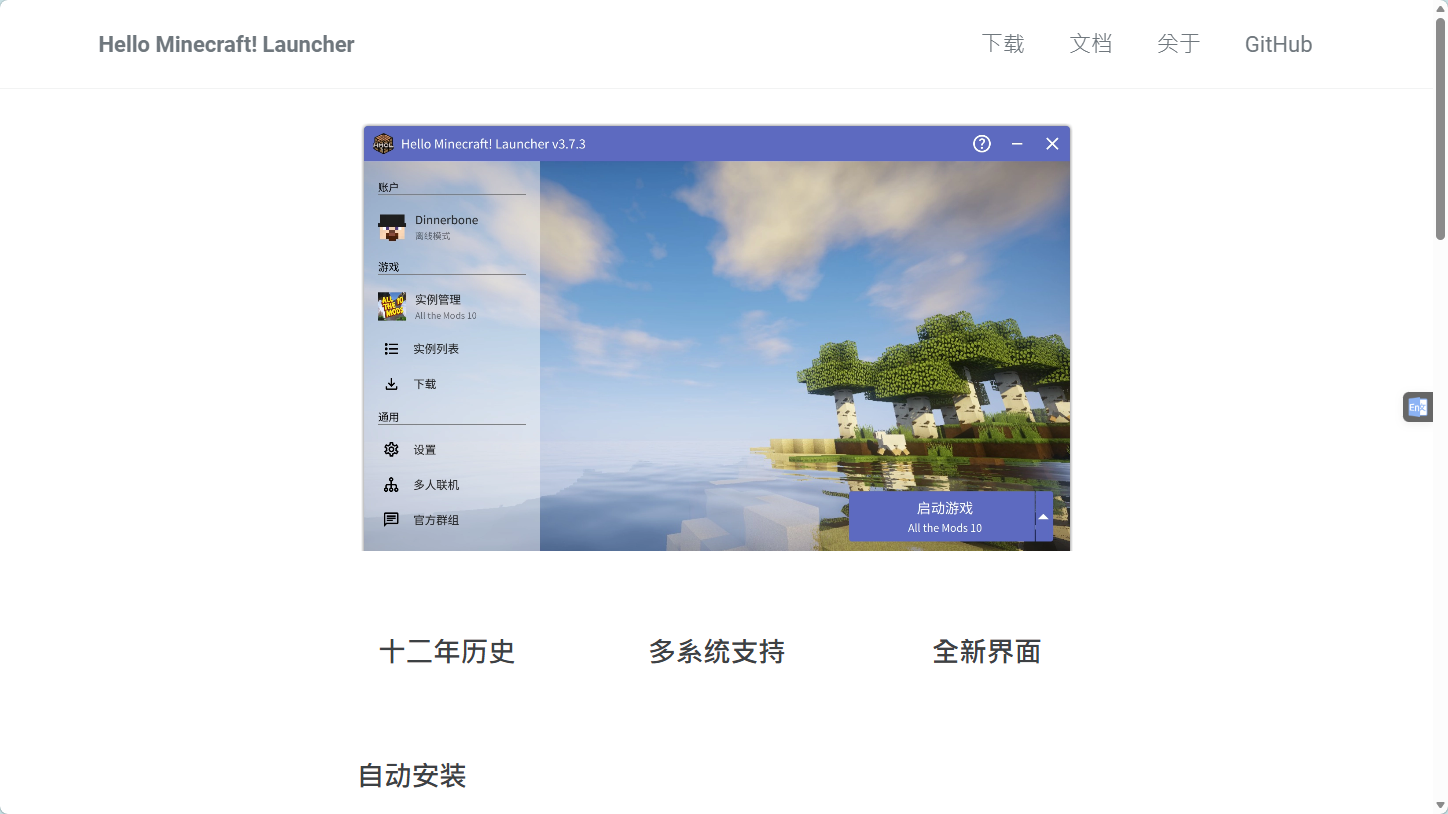
Task: Expand the arrow beside the 启动游戏 button
Action: coord(1044,517)
